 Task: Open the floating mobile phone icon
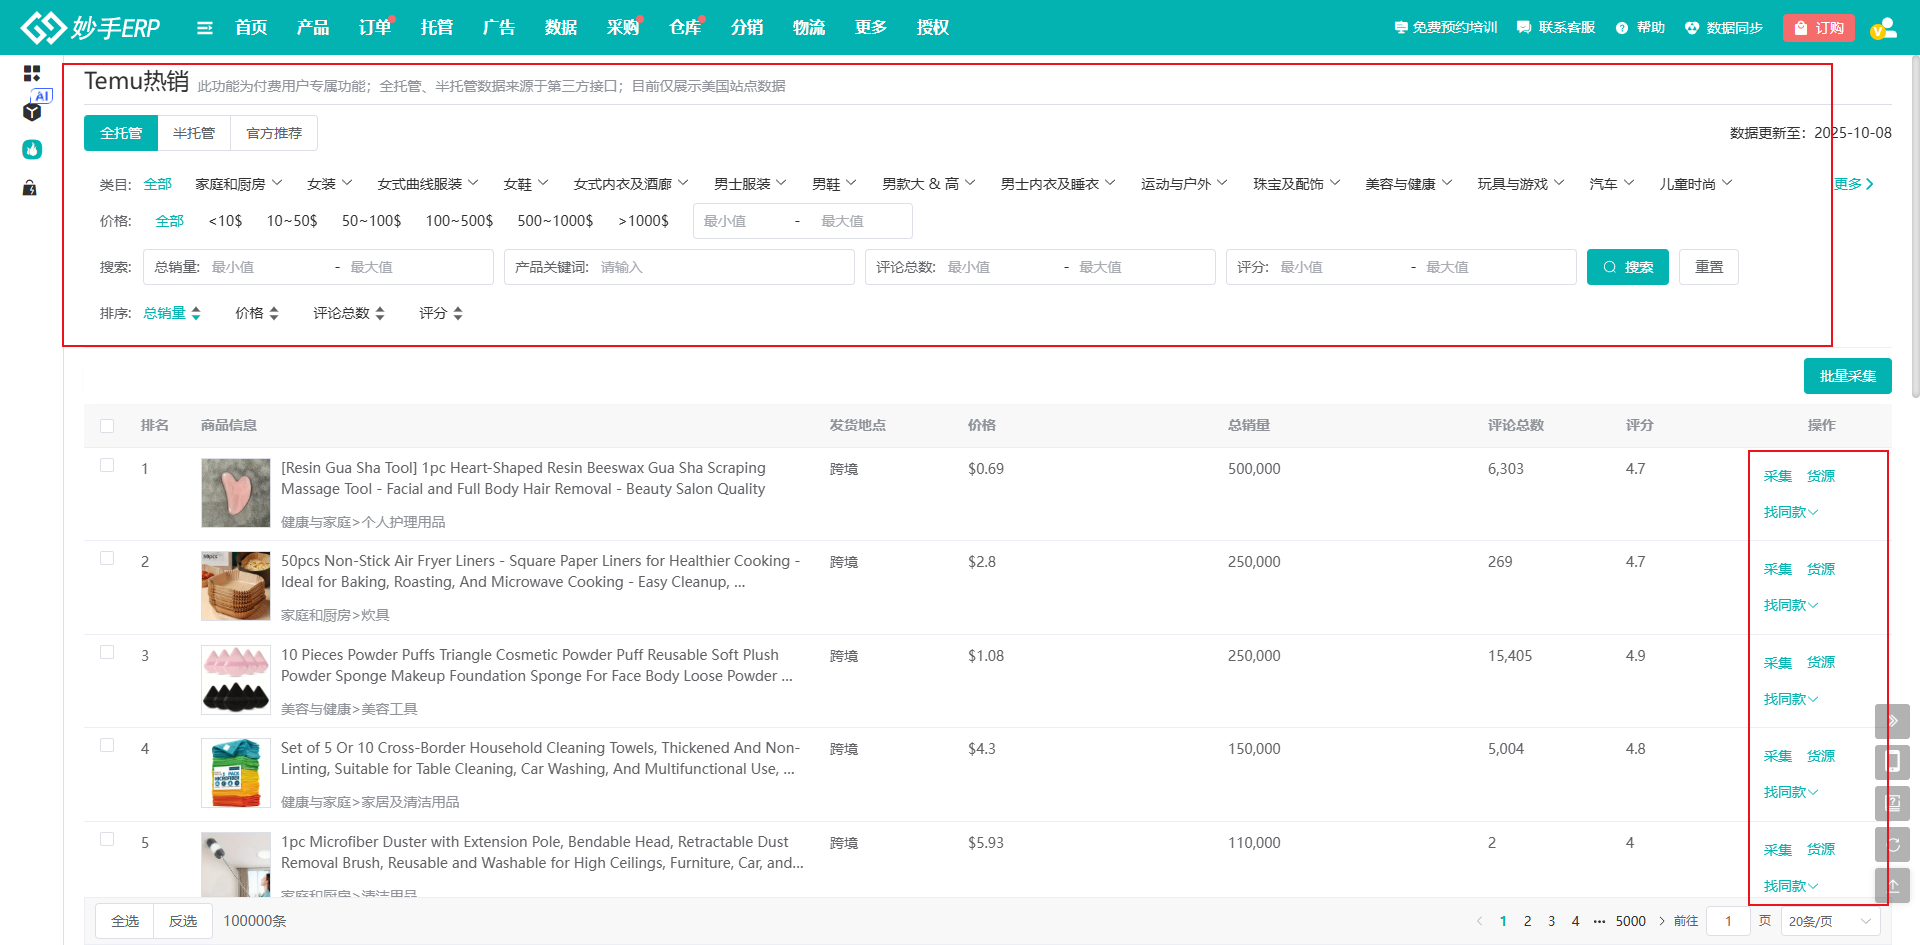[1892, 762]
